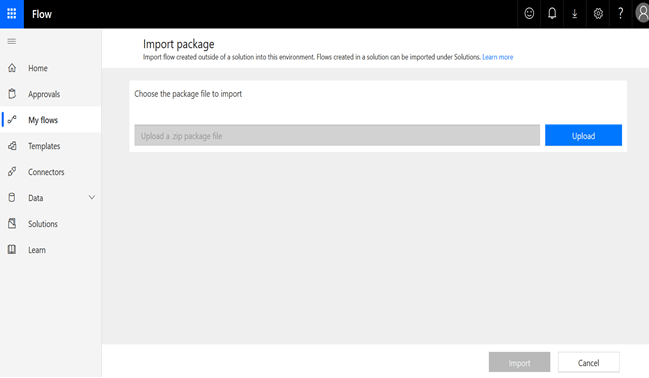
Task: Open Data in the sidebar
Action: (50, 197)
